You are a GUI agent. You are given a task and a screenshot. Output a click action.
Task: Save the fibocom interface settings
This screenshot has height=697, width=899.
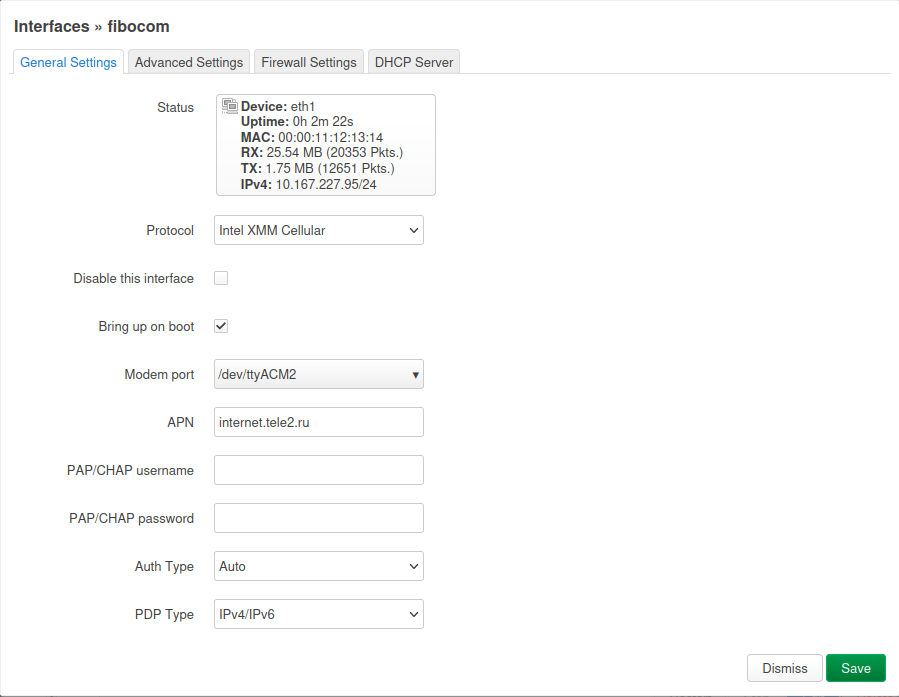(x=855, y=668)
